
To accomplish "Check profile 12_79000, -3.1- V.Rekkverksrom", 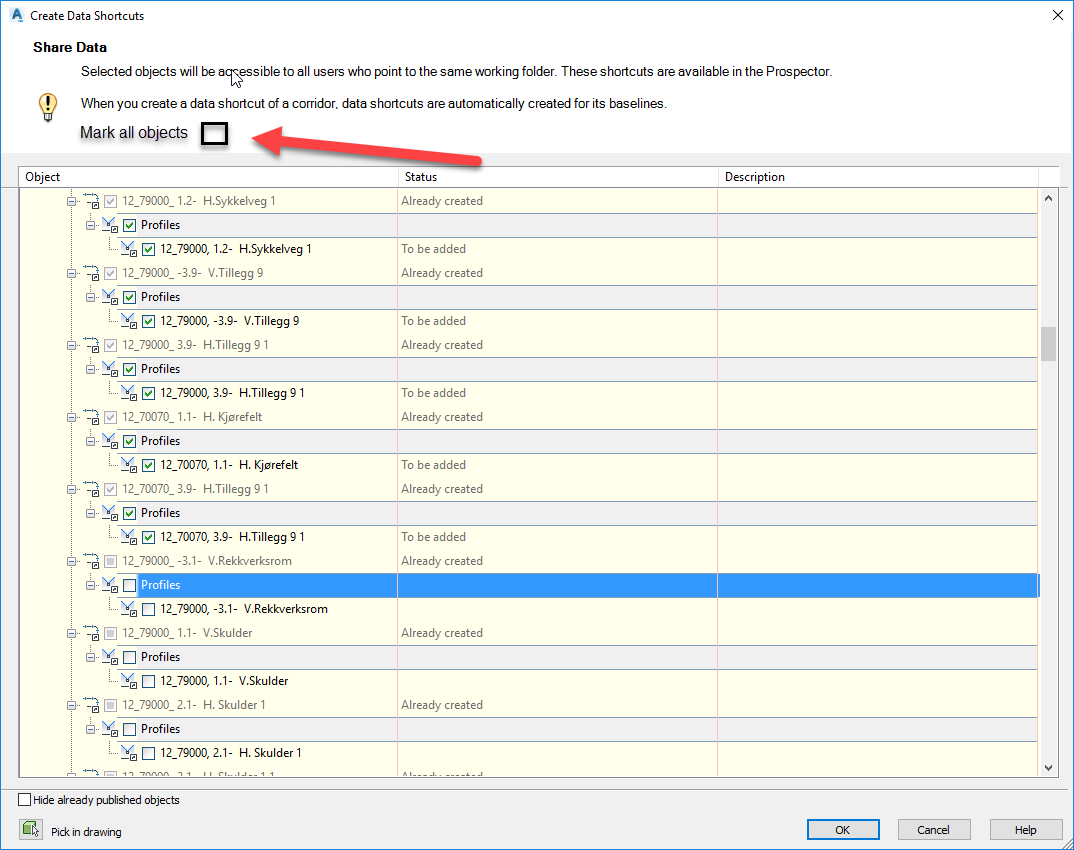I will click(149, 609).
